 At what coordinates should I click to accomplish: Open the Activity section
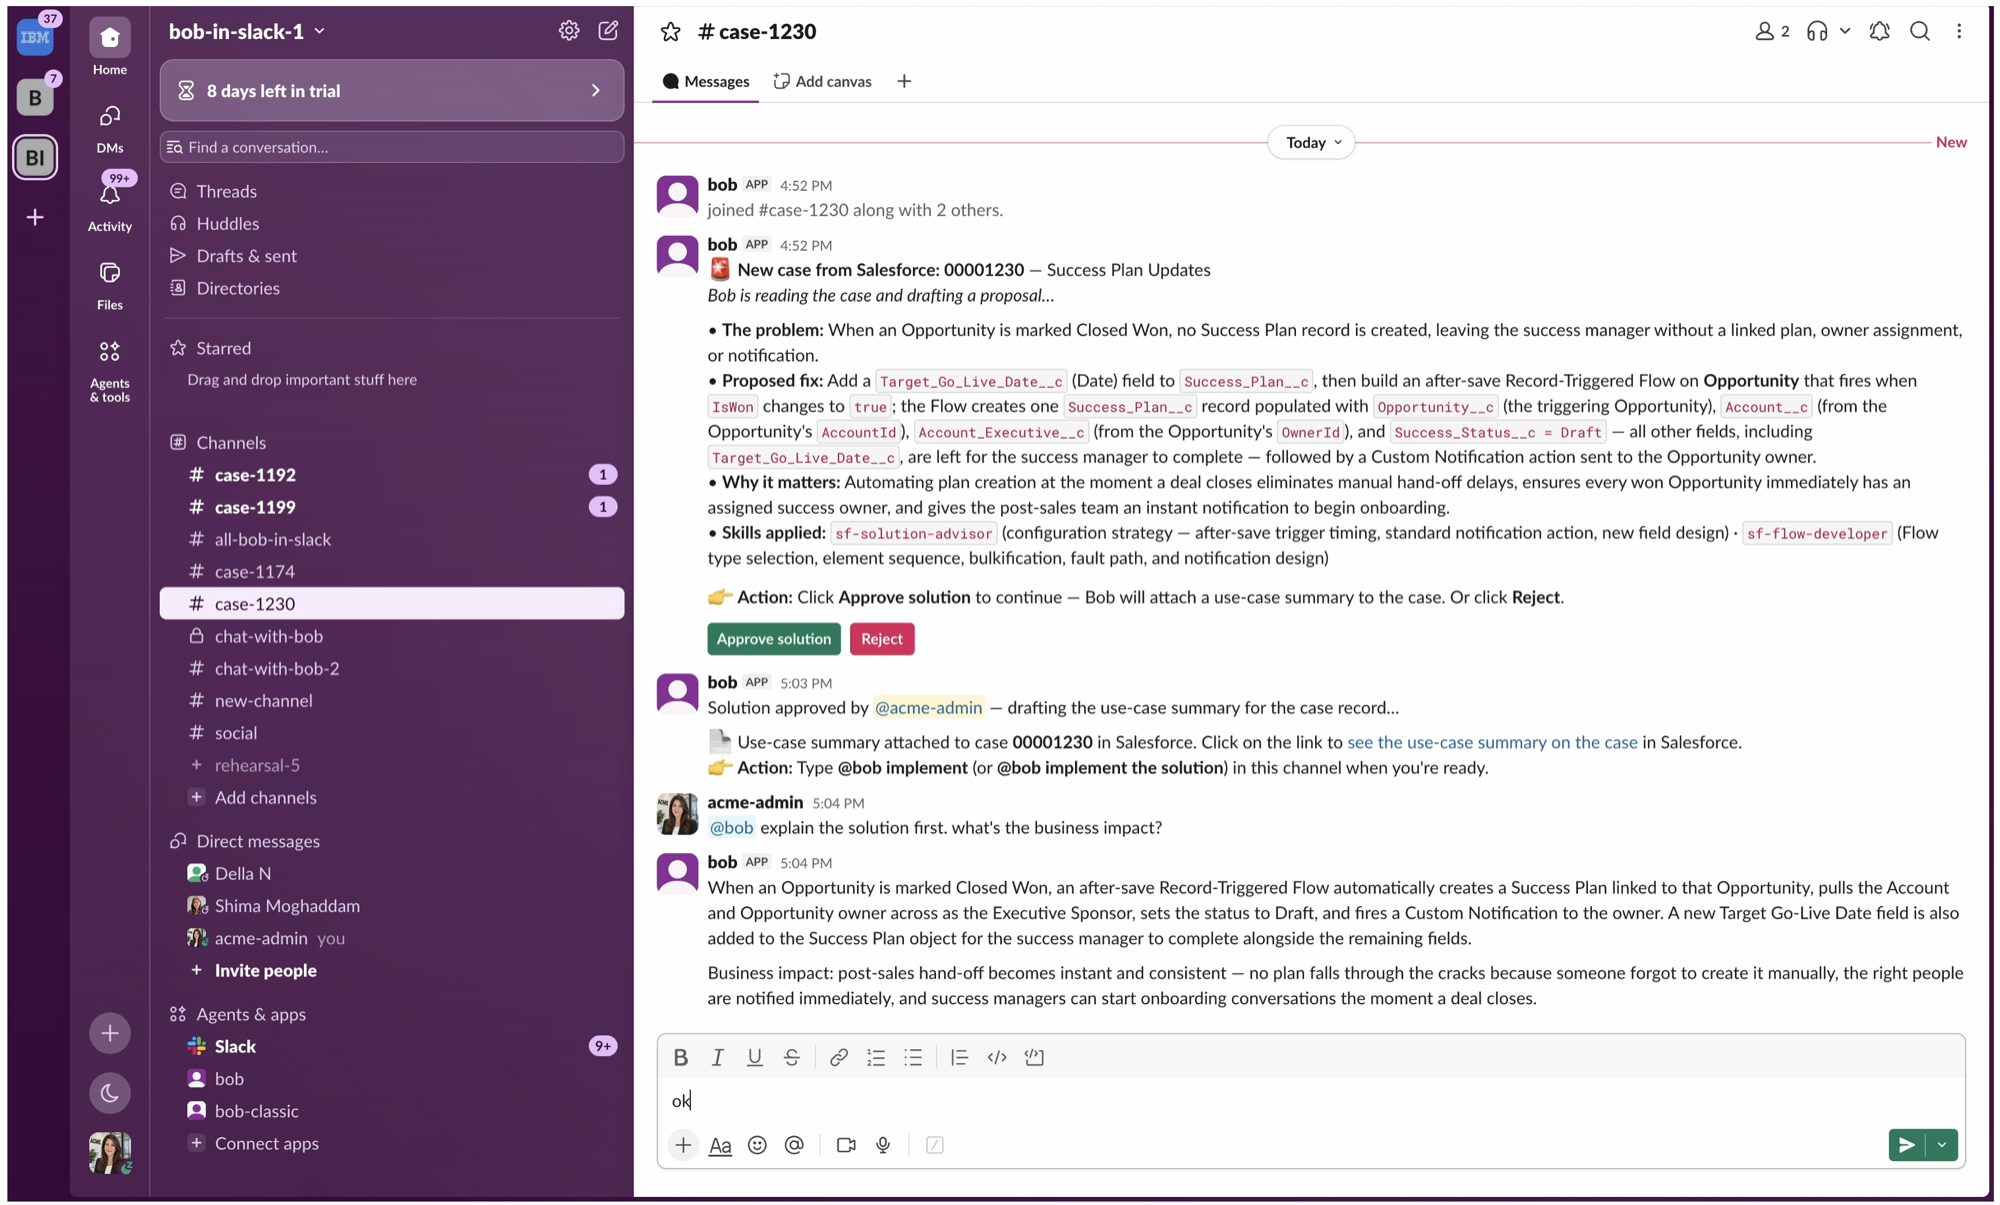click(110, 205)
